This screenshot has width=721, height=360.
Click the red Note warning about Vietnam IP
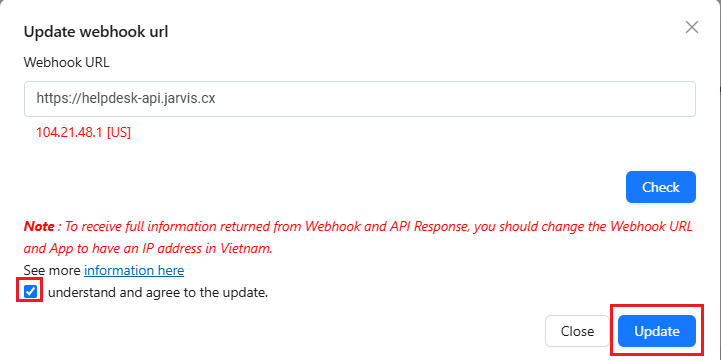click(x=358, y=238)
